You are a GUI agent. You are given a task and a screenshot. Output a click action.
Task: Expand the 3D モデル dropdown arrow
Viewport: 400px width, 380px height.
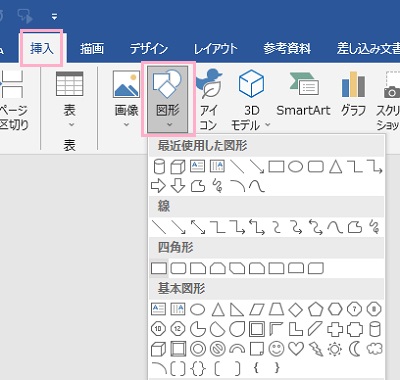pyautogui.click(x=268, y=125)
